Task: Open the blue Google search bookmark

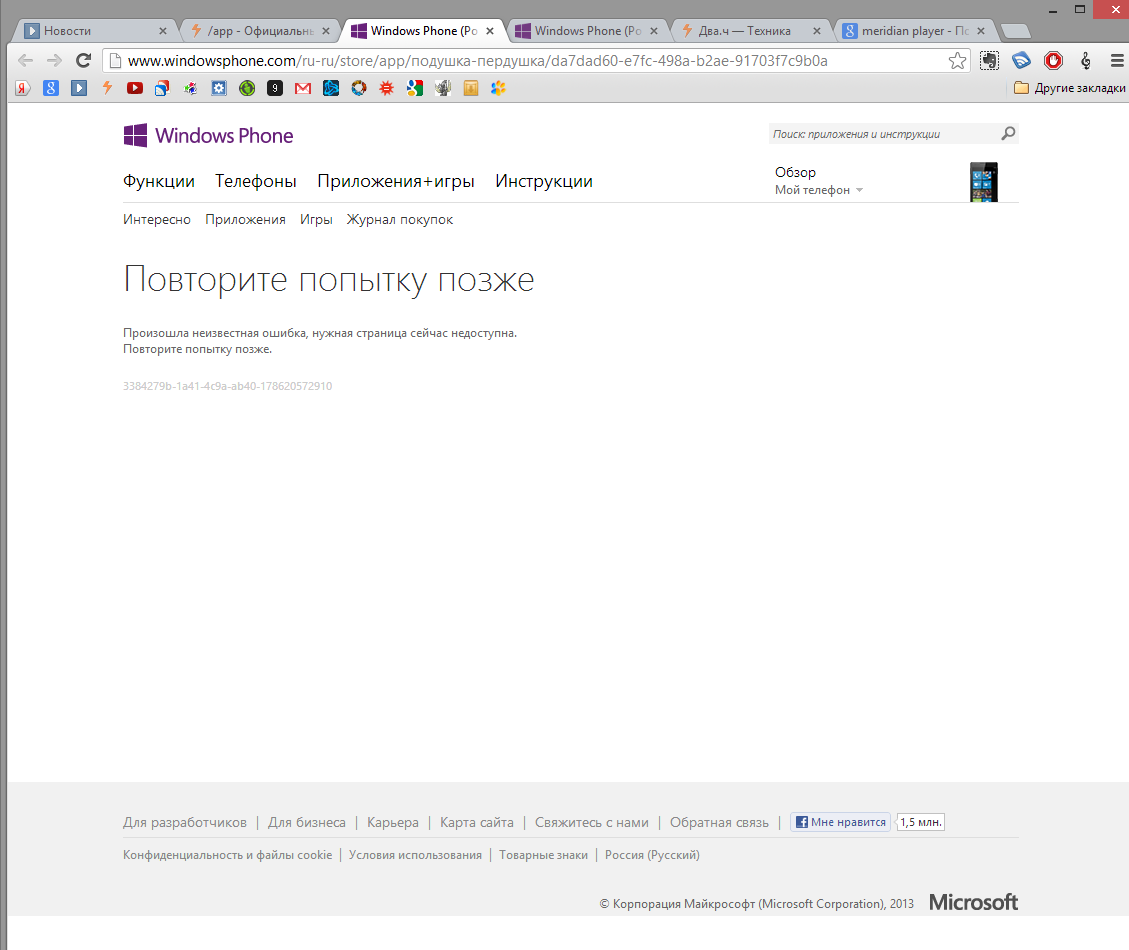Action: (50, 89)
